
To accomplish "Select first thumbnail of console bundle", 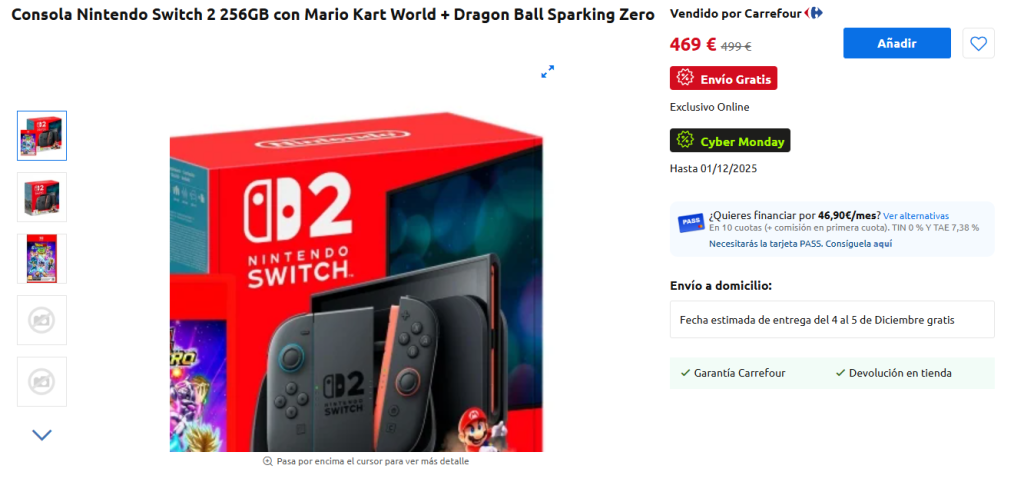I will pos(42,136).
